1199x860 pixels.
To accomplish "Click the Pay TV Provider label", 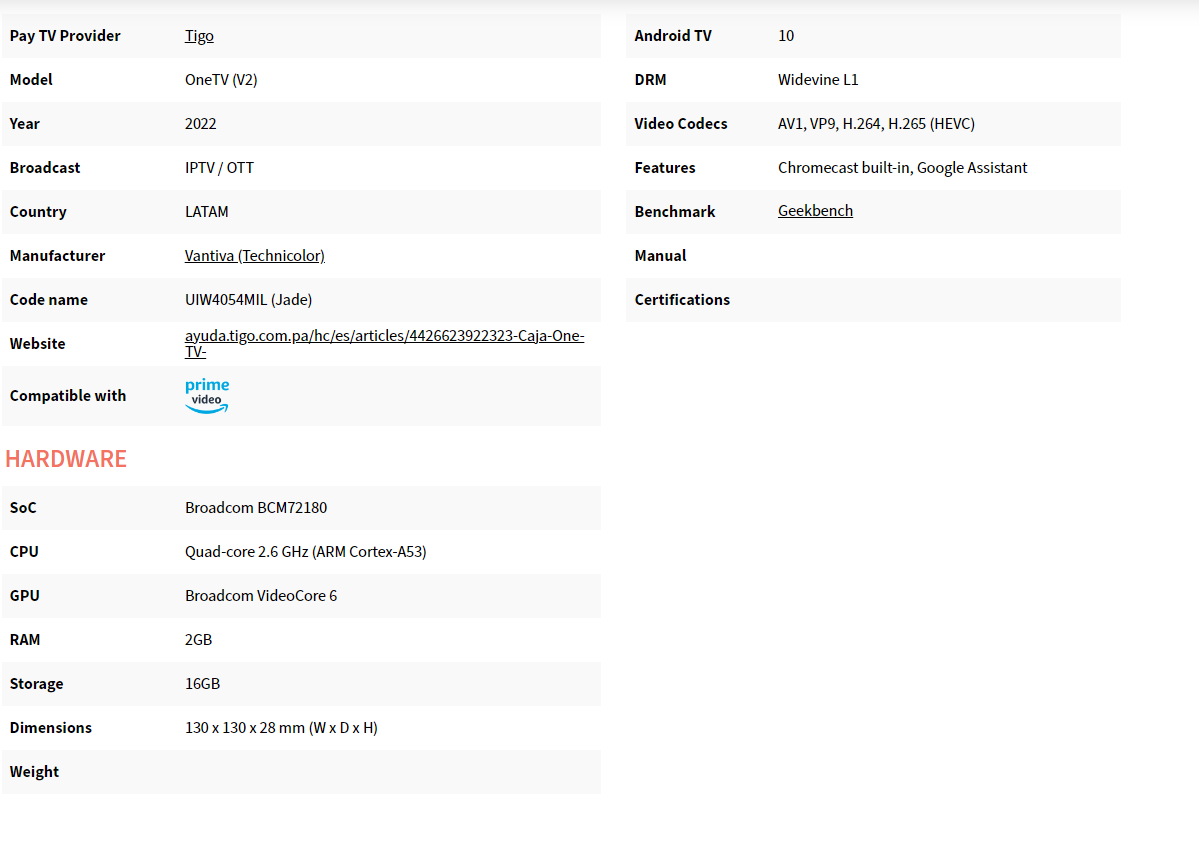I will (x=65, y=36).
